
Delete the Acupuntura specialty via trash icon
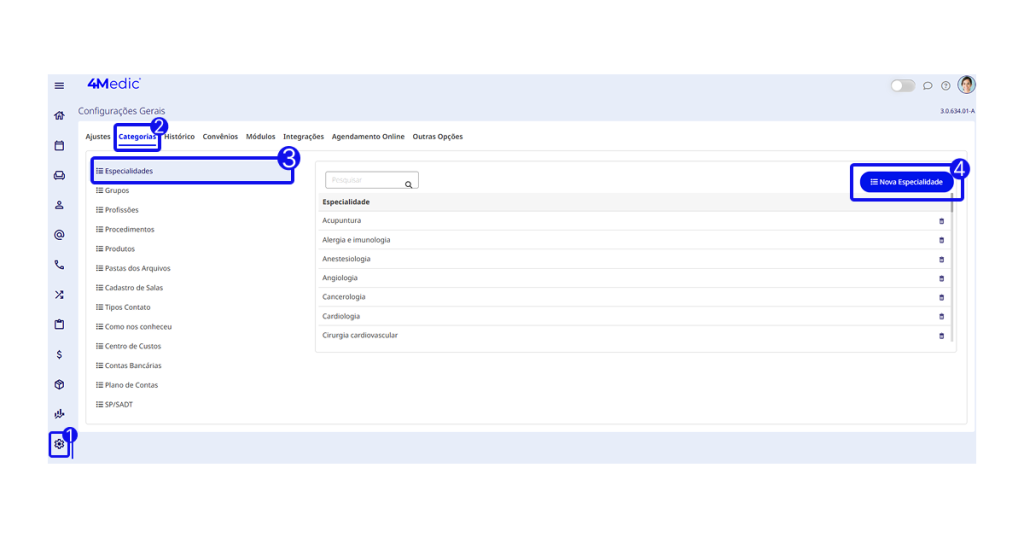tap(941, 221)
